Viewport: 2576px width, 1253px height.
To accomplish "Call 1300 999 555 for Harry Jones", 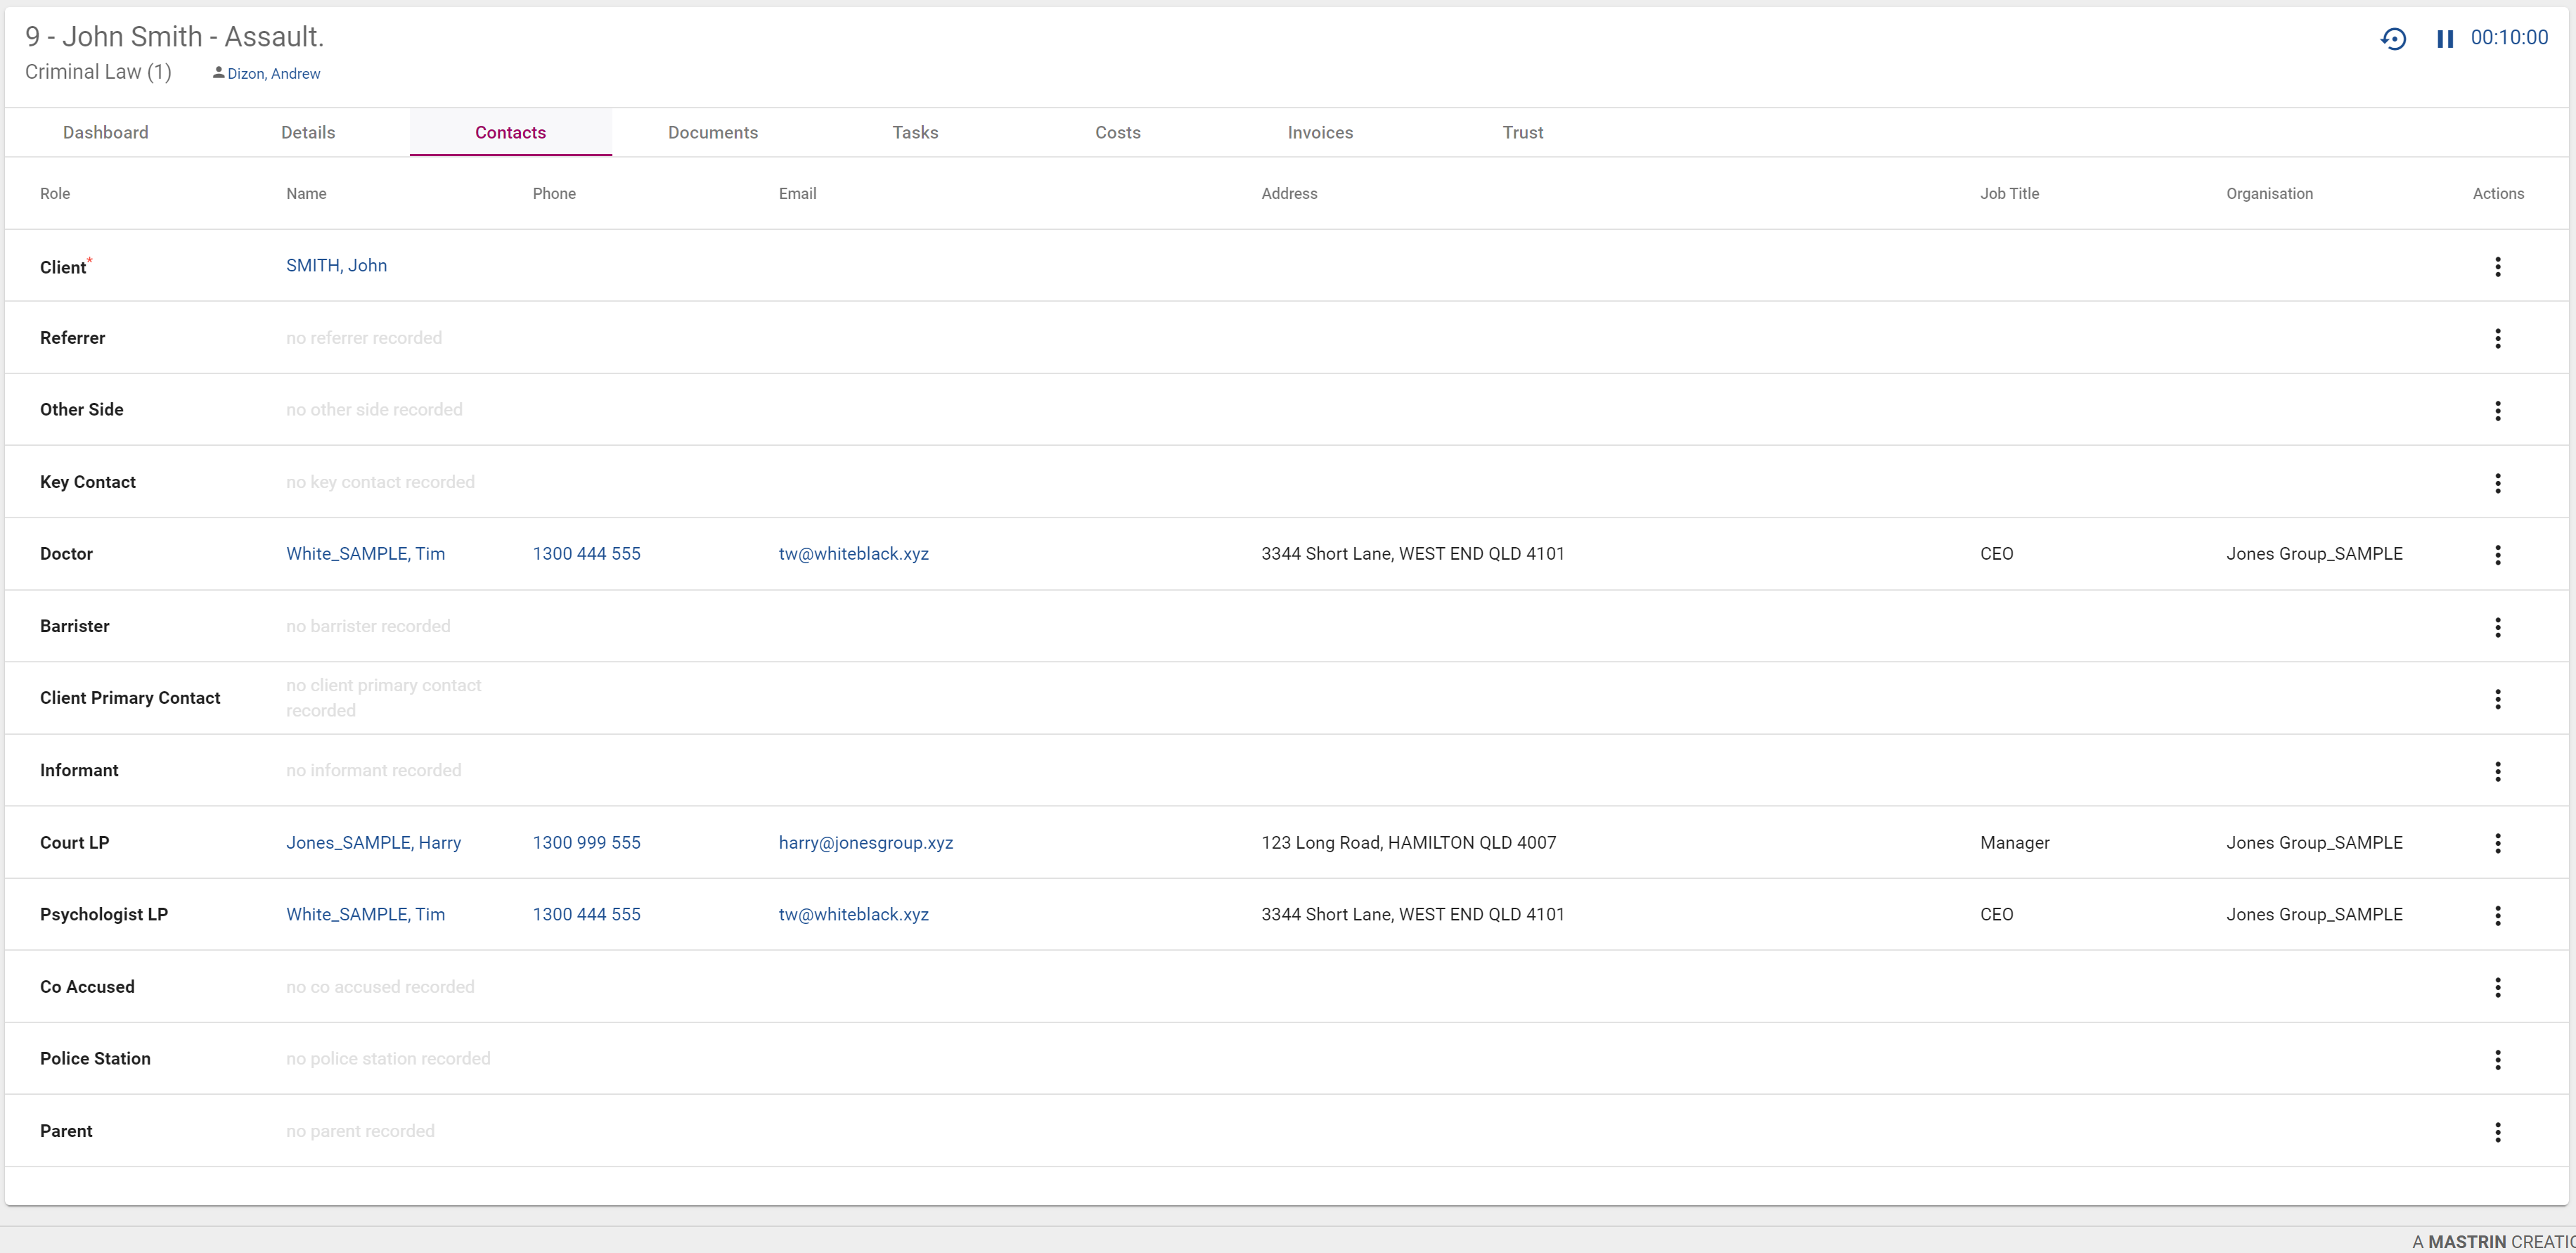I will coord(586,842).
